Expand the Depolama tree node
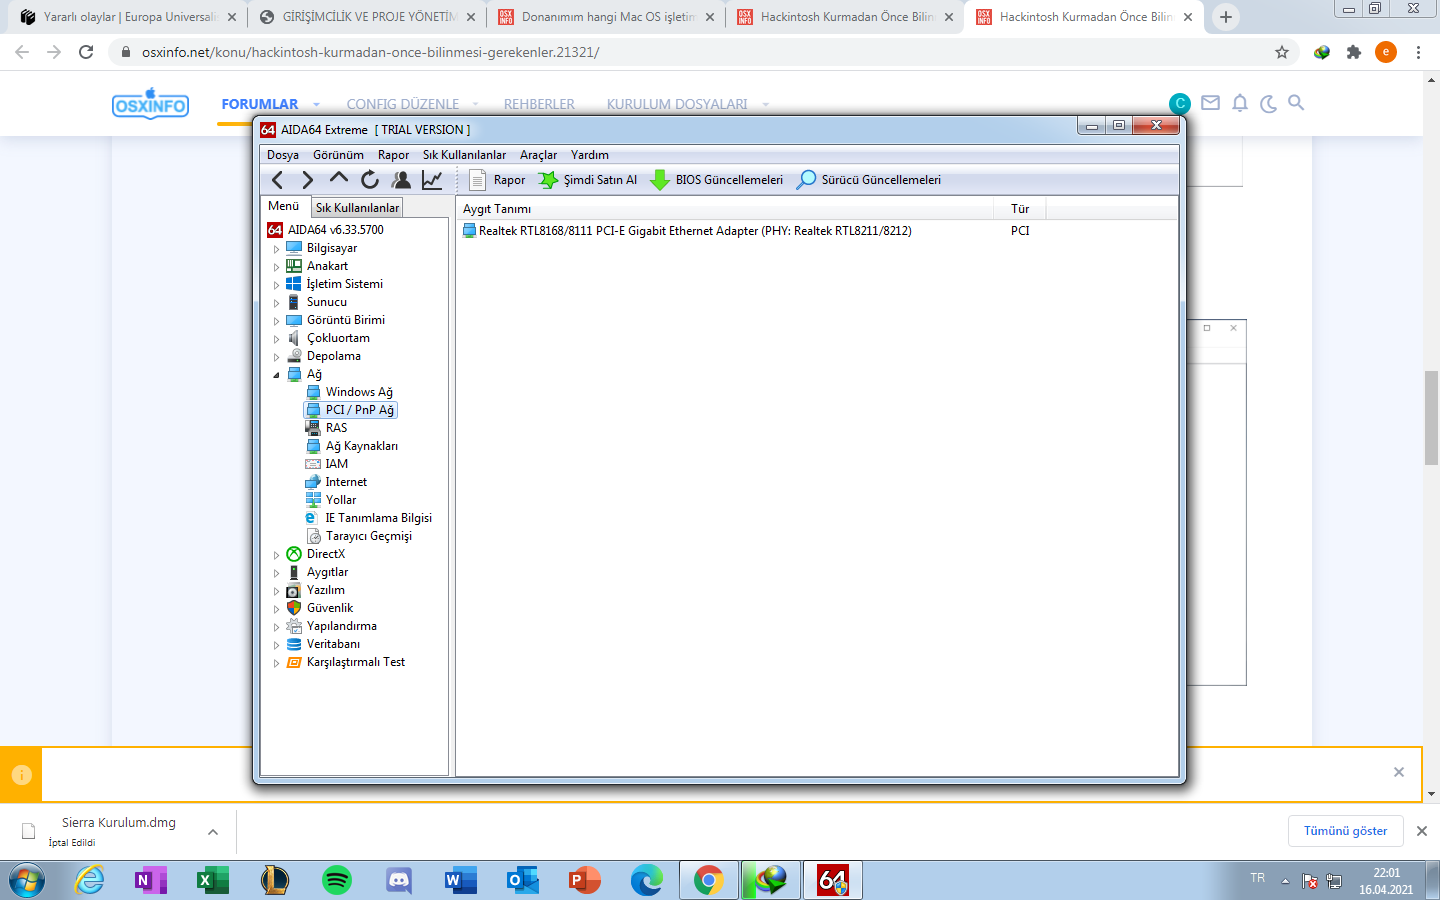The width and height of the screenshot is (1440, 900). 277,357
